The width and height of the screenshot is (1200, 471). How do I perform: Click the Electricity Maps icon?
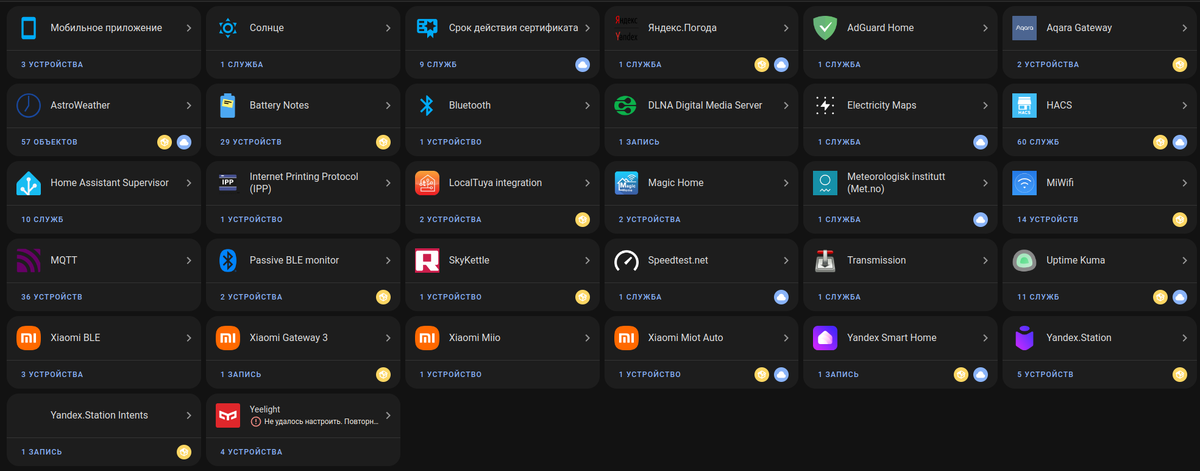tap(825, 105)
